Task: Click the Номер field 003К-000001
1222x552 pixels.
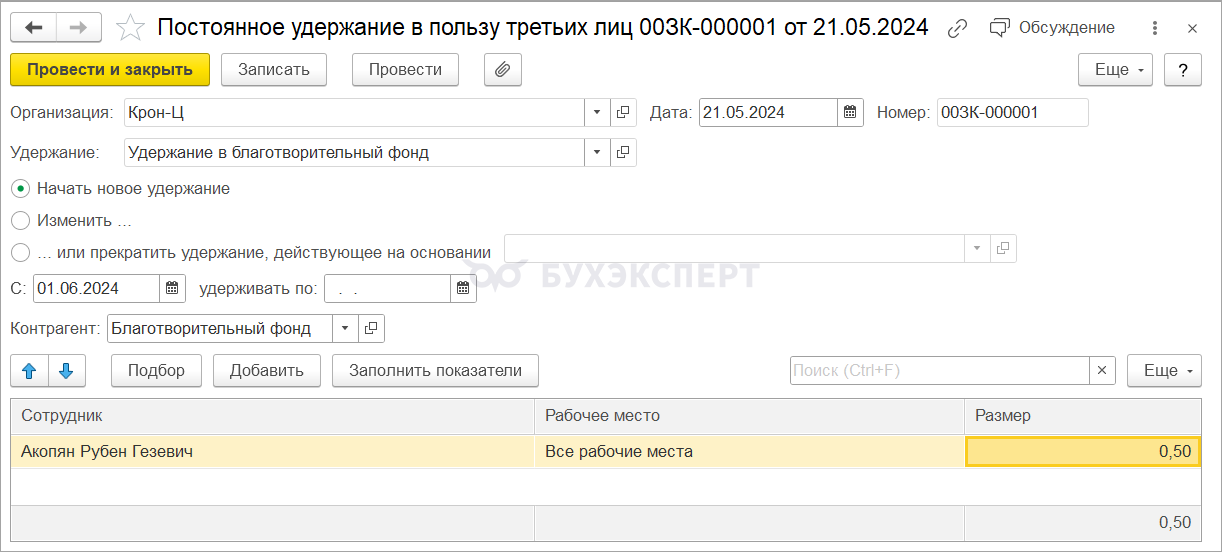Action: pyautogui.click(x=1012, y=112)
